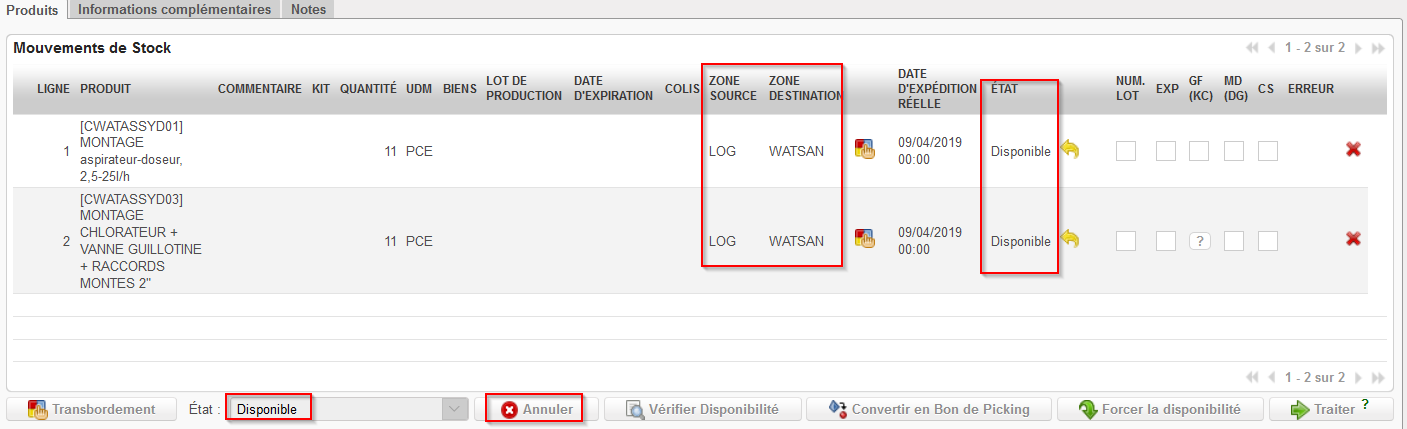Click the Transbordement button
The height and width of the screenshot is (429, 1407).
pos(91,409)
